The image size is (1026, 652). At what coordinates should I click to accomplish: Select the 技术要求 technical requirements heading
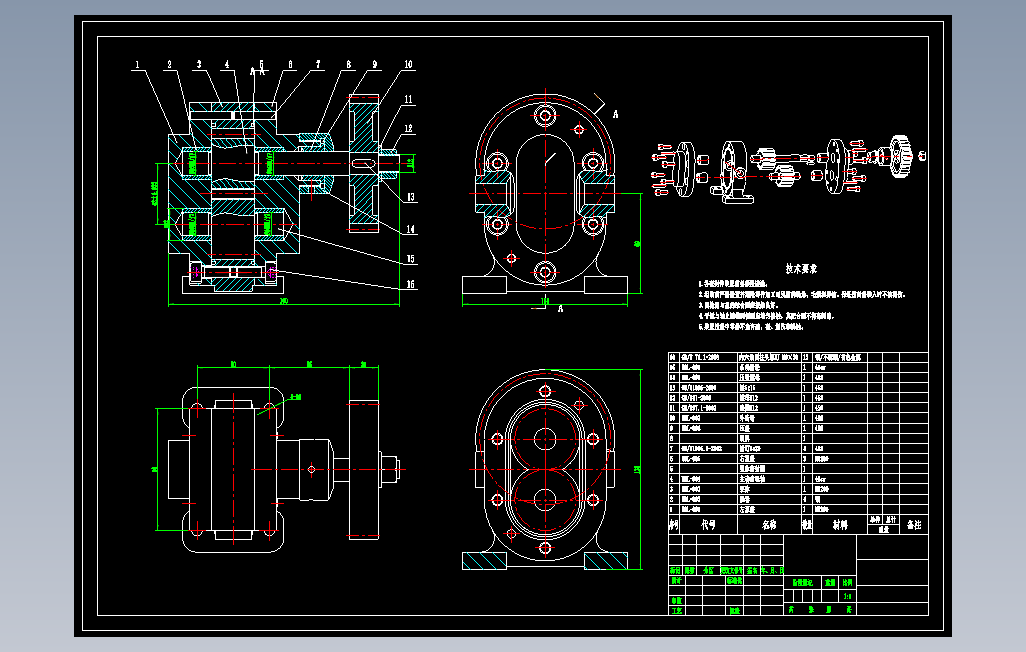[801, 269]
